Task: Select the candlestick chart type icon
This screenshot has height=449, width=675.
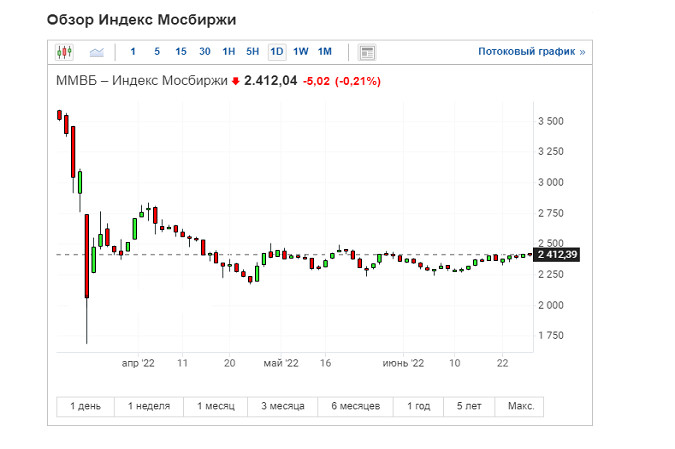Action: pyautogui.click(x=64, y=52)
